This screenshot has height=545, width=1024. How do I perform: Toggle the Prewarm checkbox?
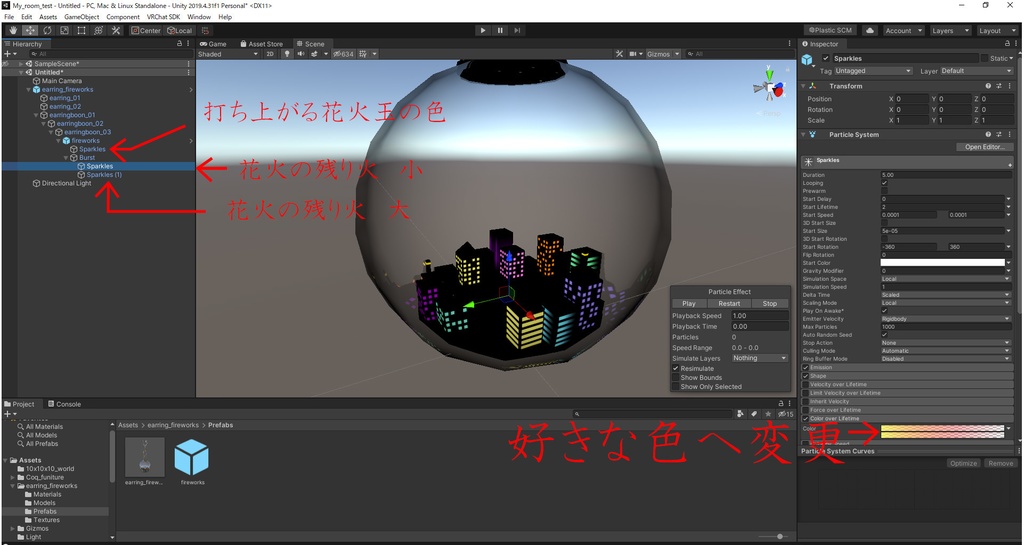click(884, 191)
